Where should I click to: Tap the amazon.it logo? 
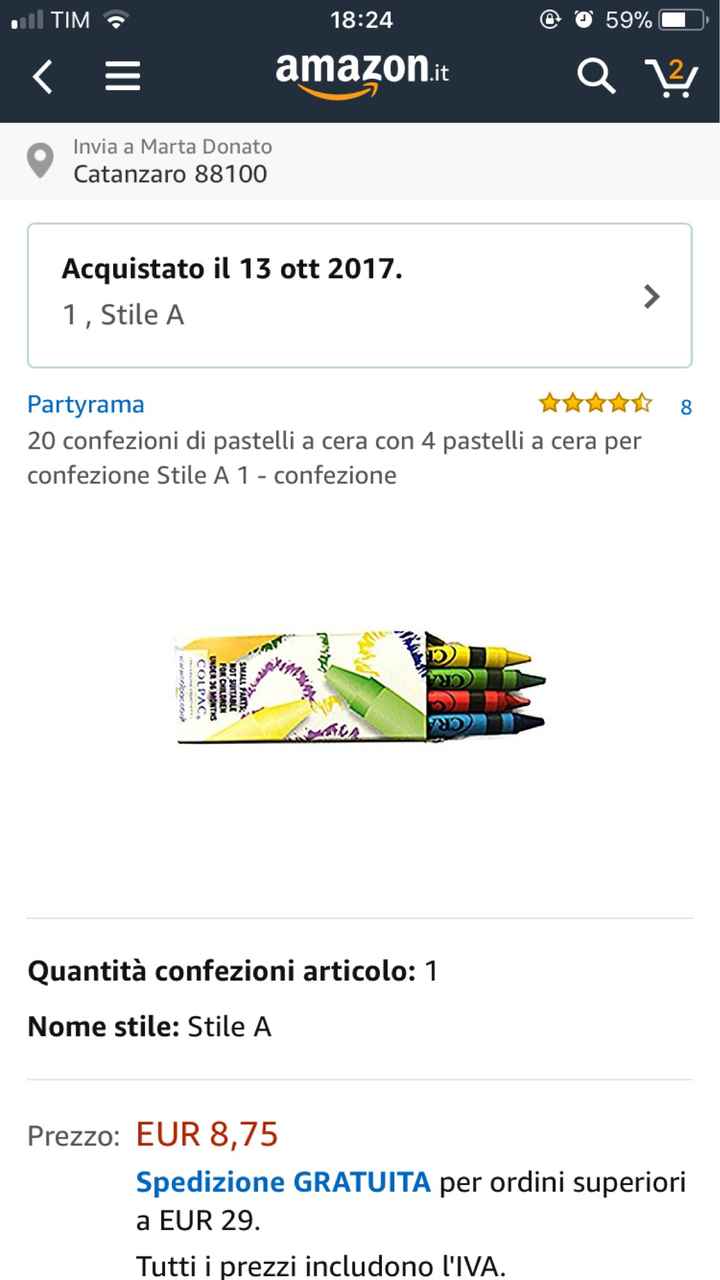pos(363,73)
